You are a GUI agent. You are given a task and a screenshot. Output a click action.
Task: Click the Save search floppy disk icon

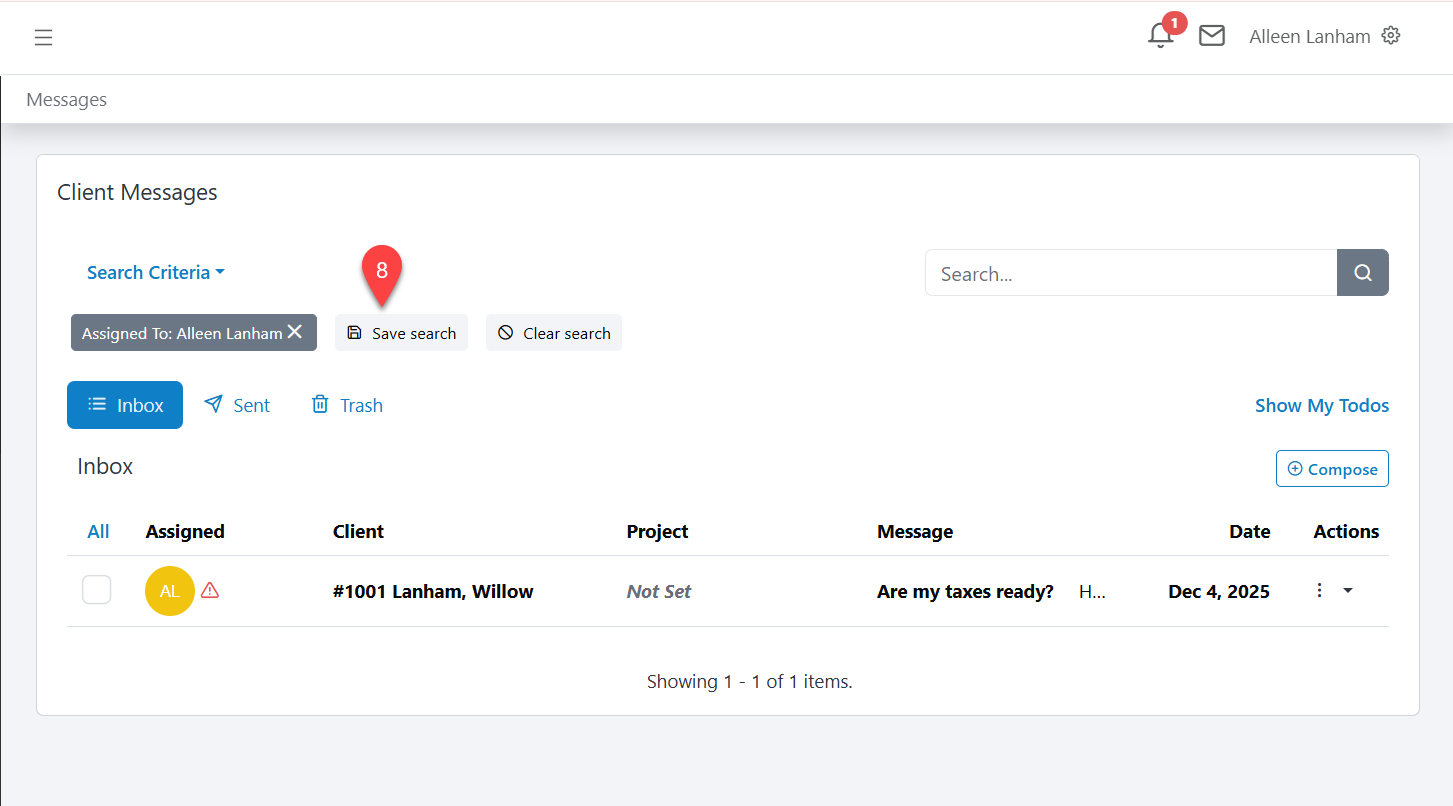[x=355, y=332]
